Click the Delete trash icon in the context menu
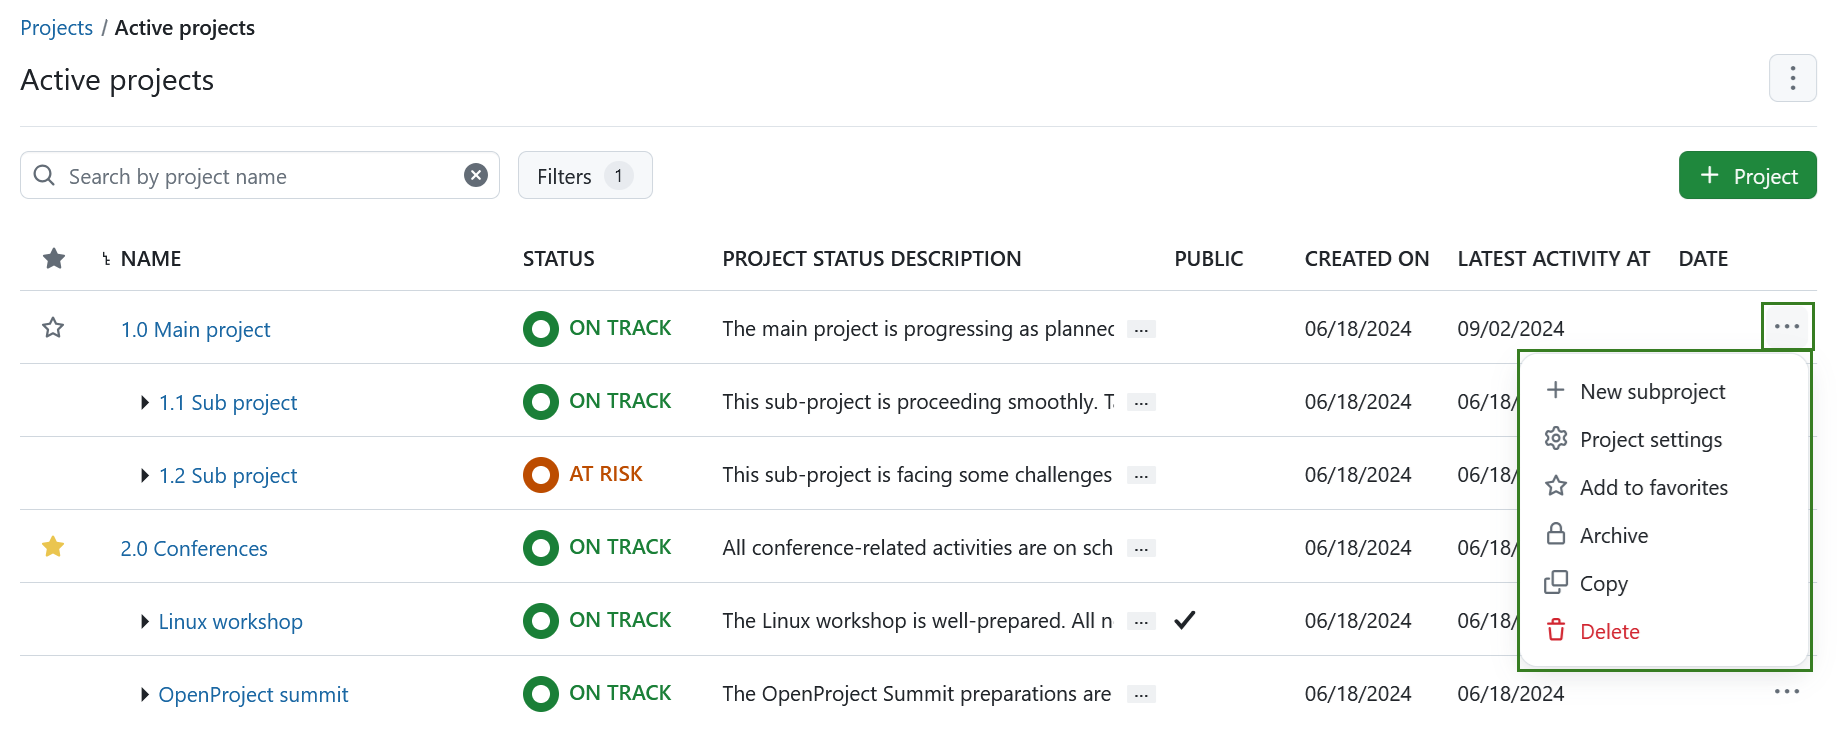This screenshot has width=1837, height=730. tap(1556, 630)
